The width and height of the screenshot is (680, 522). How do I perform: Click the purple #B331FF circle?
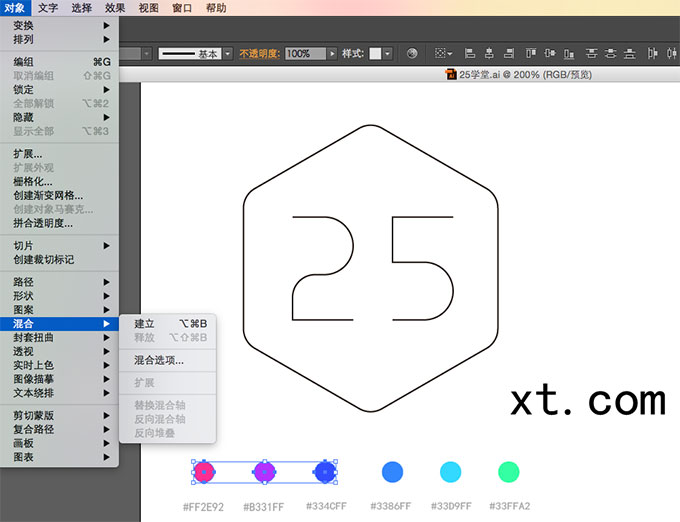265,472
